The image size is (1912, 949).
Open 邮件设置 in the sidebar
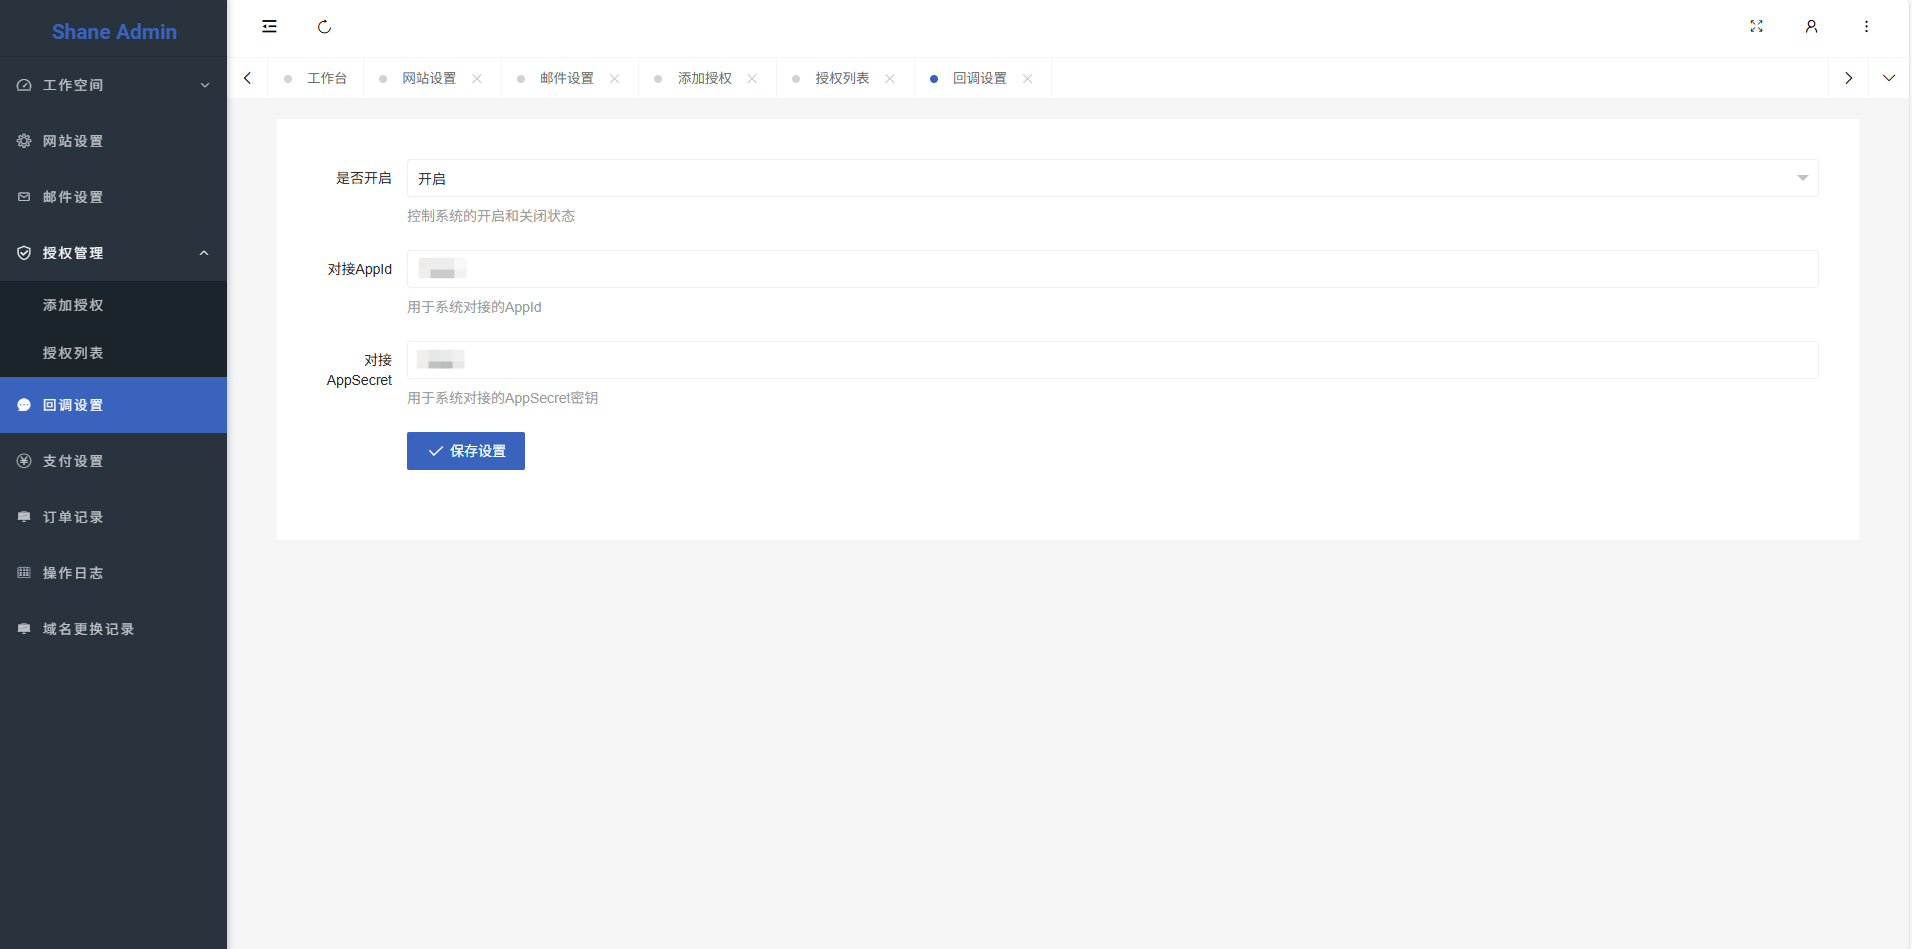tap(73, 197)
